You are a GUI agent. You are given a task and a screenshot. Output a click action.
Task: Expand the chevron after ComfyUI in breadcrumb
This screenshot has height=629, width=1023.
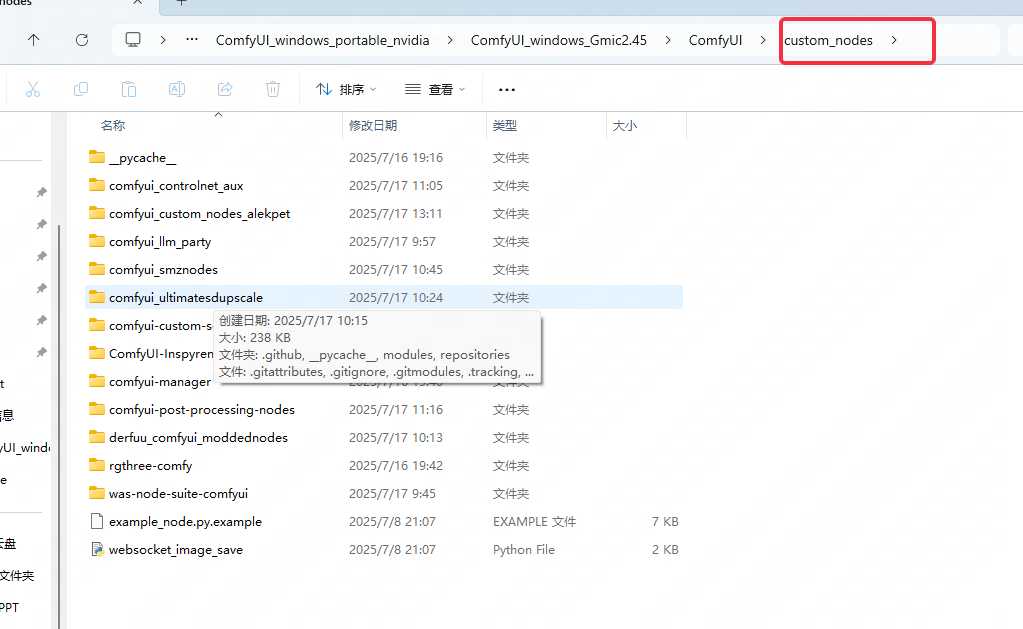(x=762, y=40)
